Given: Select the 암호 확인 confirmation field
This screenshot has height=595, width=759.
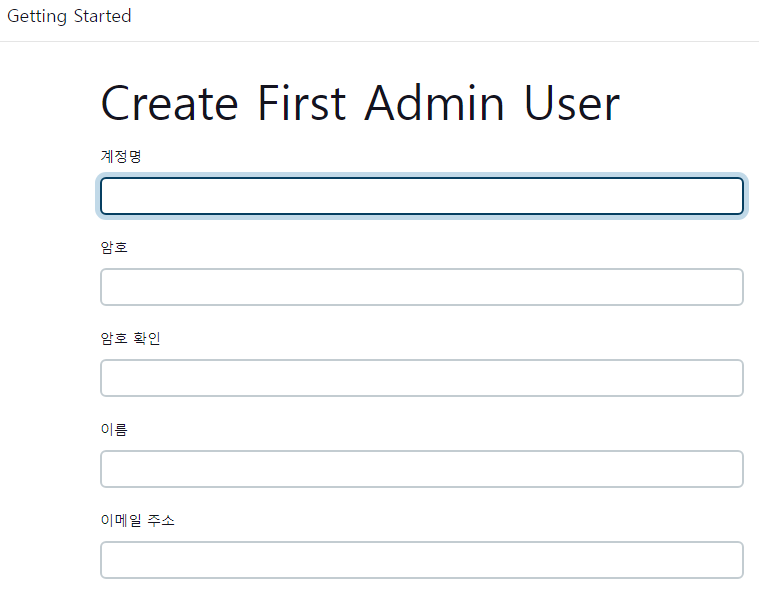Looking at the screenshot, I should click(421, 378).
